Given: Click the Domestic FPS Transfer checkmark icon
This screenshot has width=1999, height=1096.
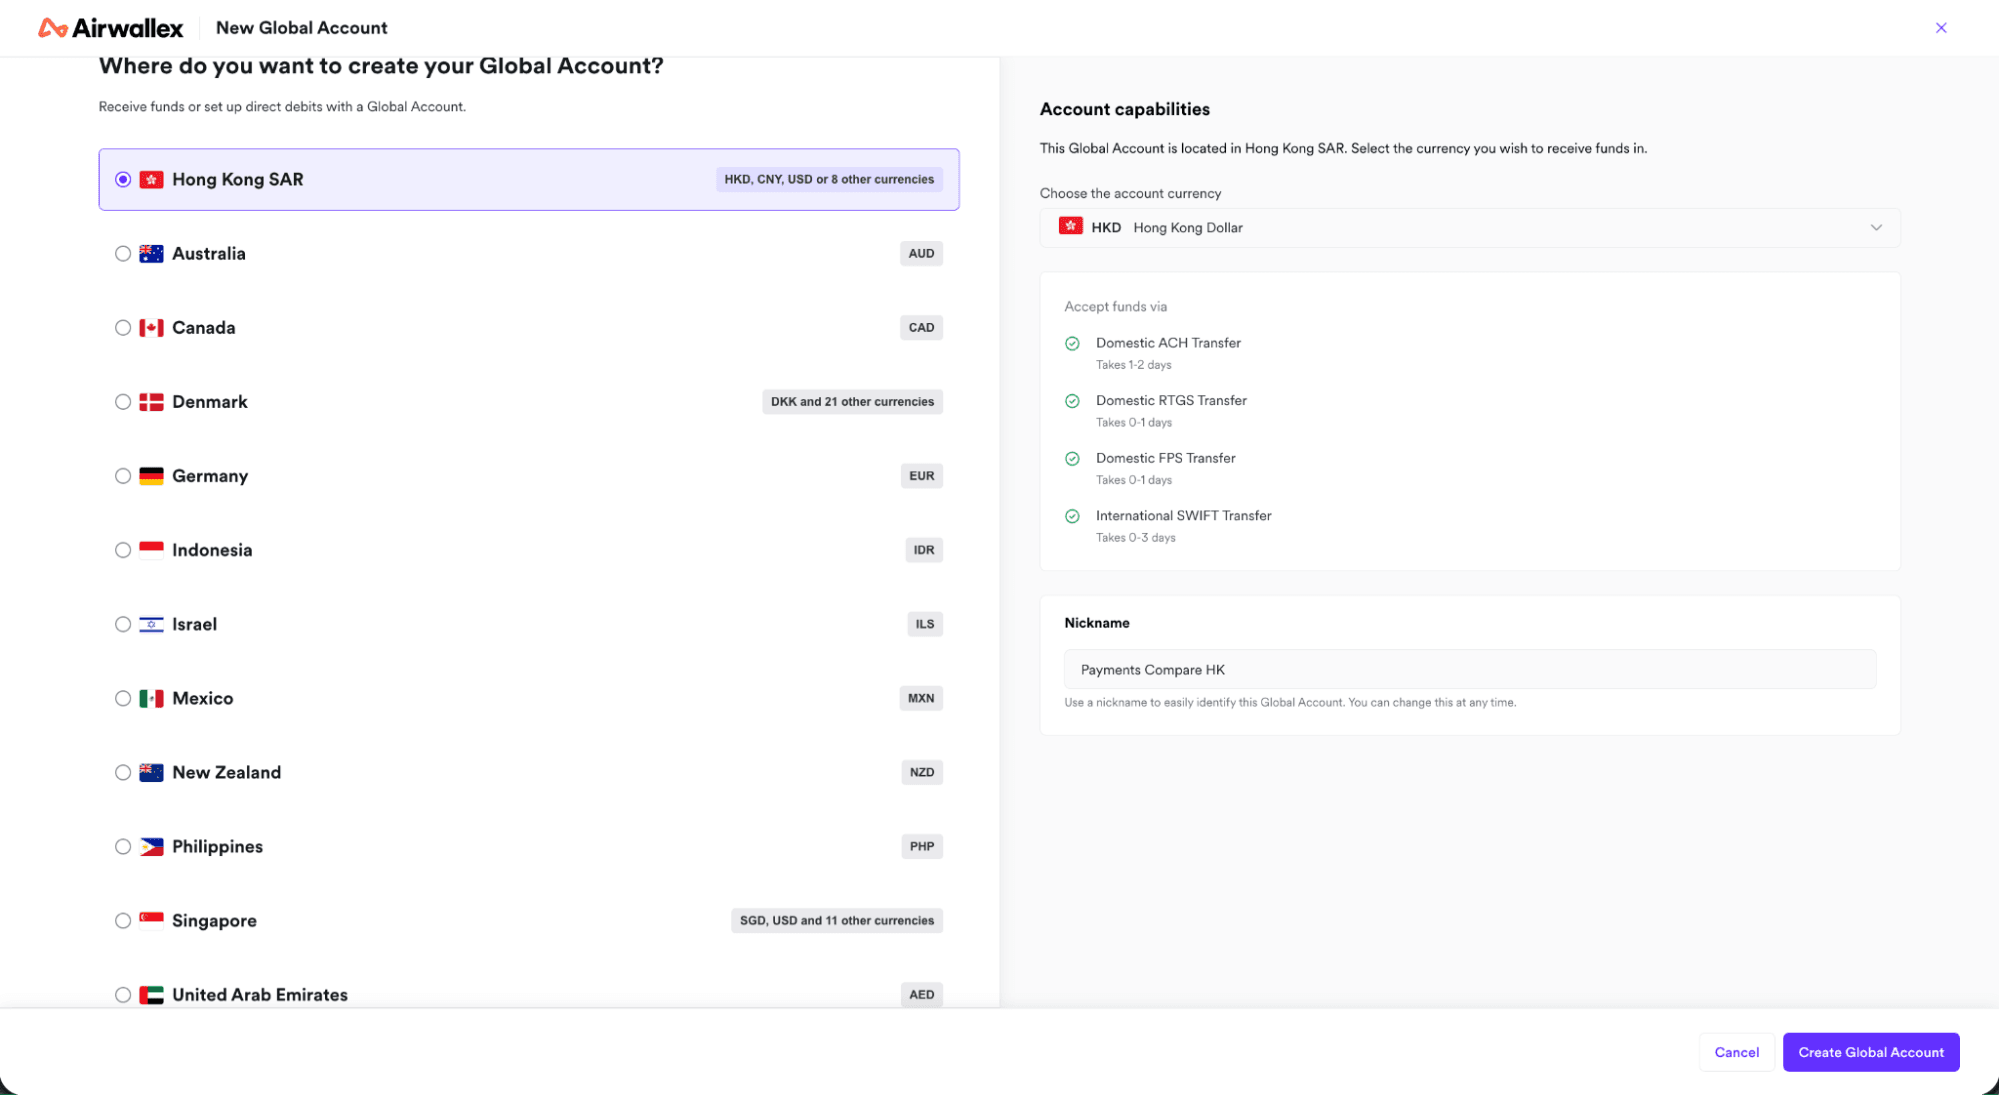Looking at the screenshot, I should (1072, 459).
